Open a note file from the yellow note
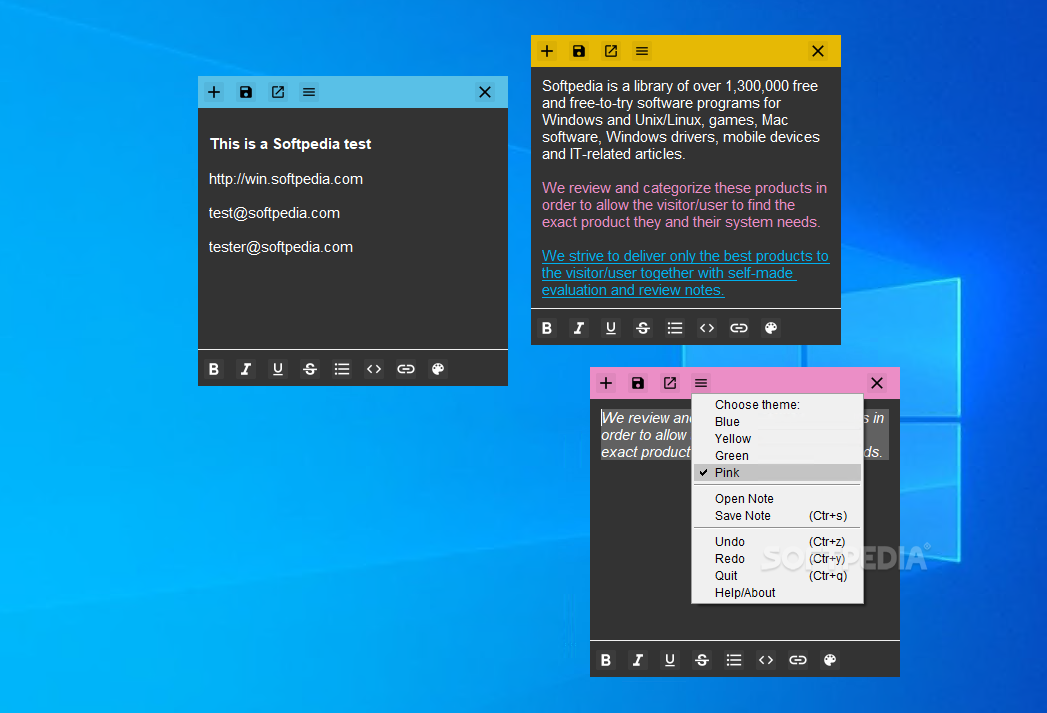The width and height of the screenshot is (1047, 713). (611, 51)
